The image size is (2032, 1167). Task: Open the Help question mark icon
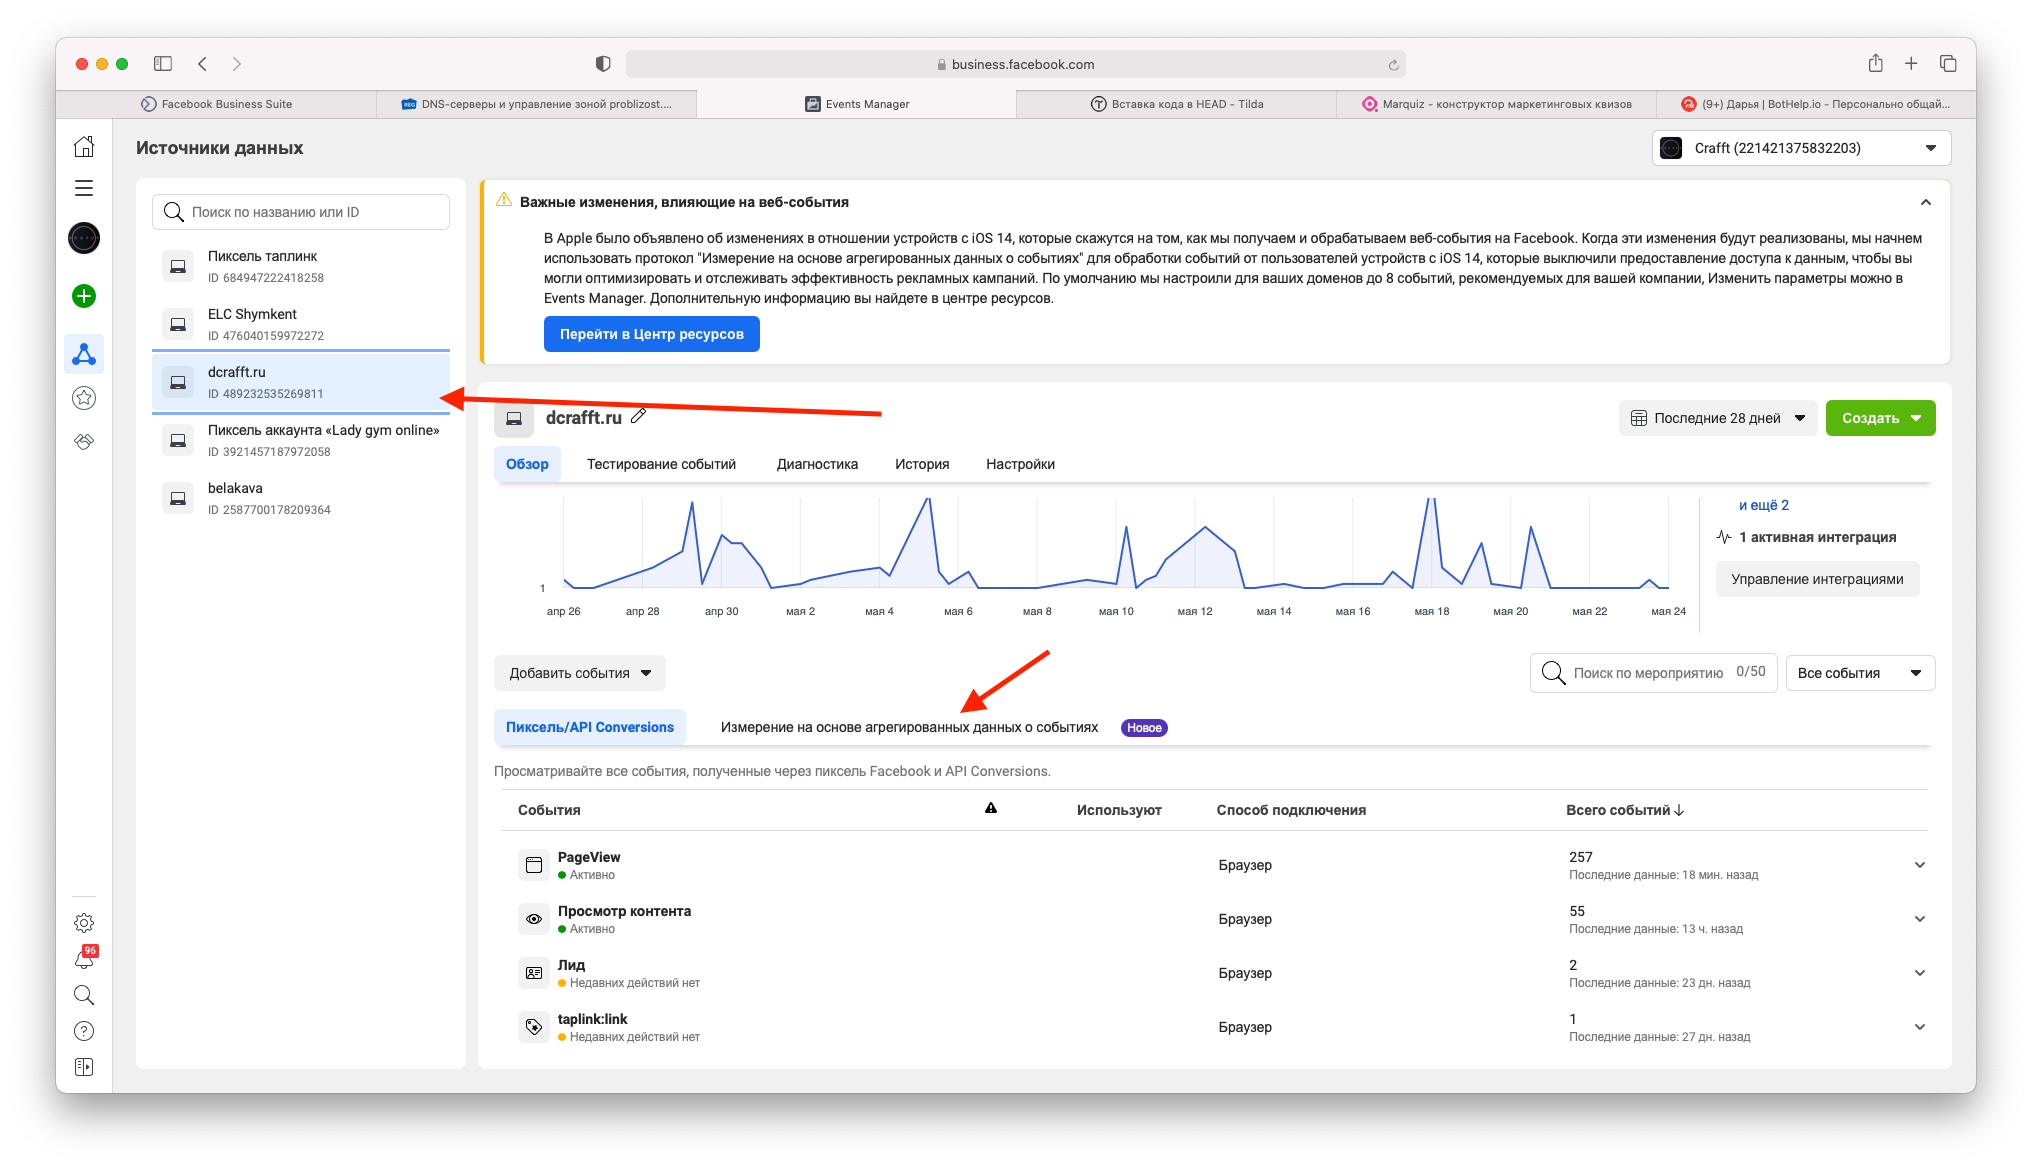[x=84, y=1031]
